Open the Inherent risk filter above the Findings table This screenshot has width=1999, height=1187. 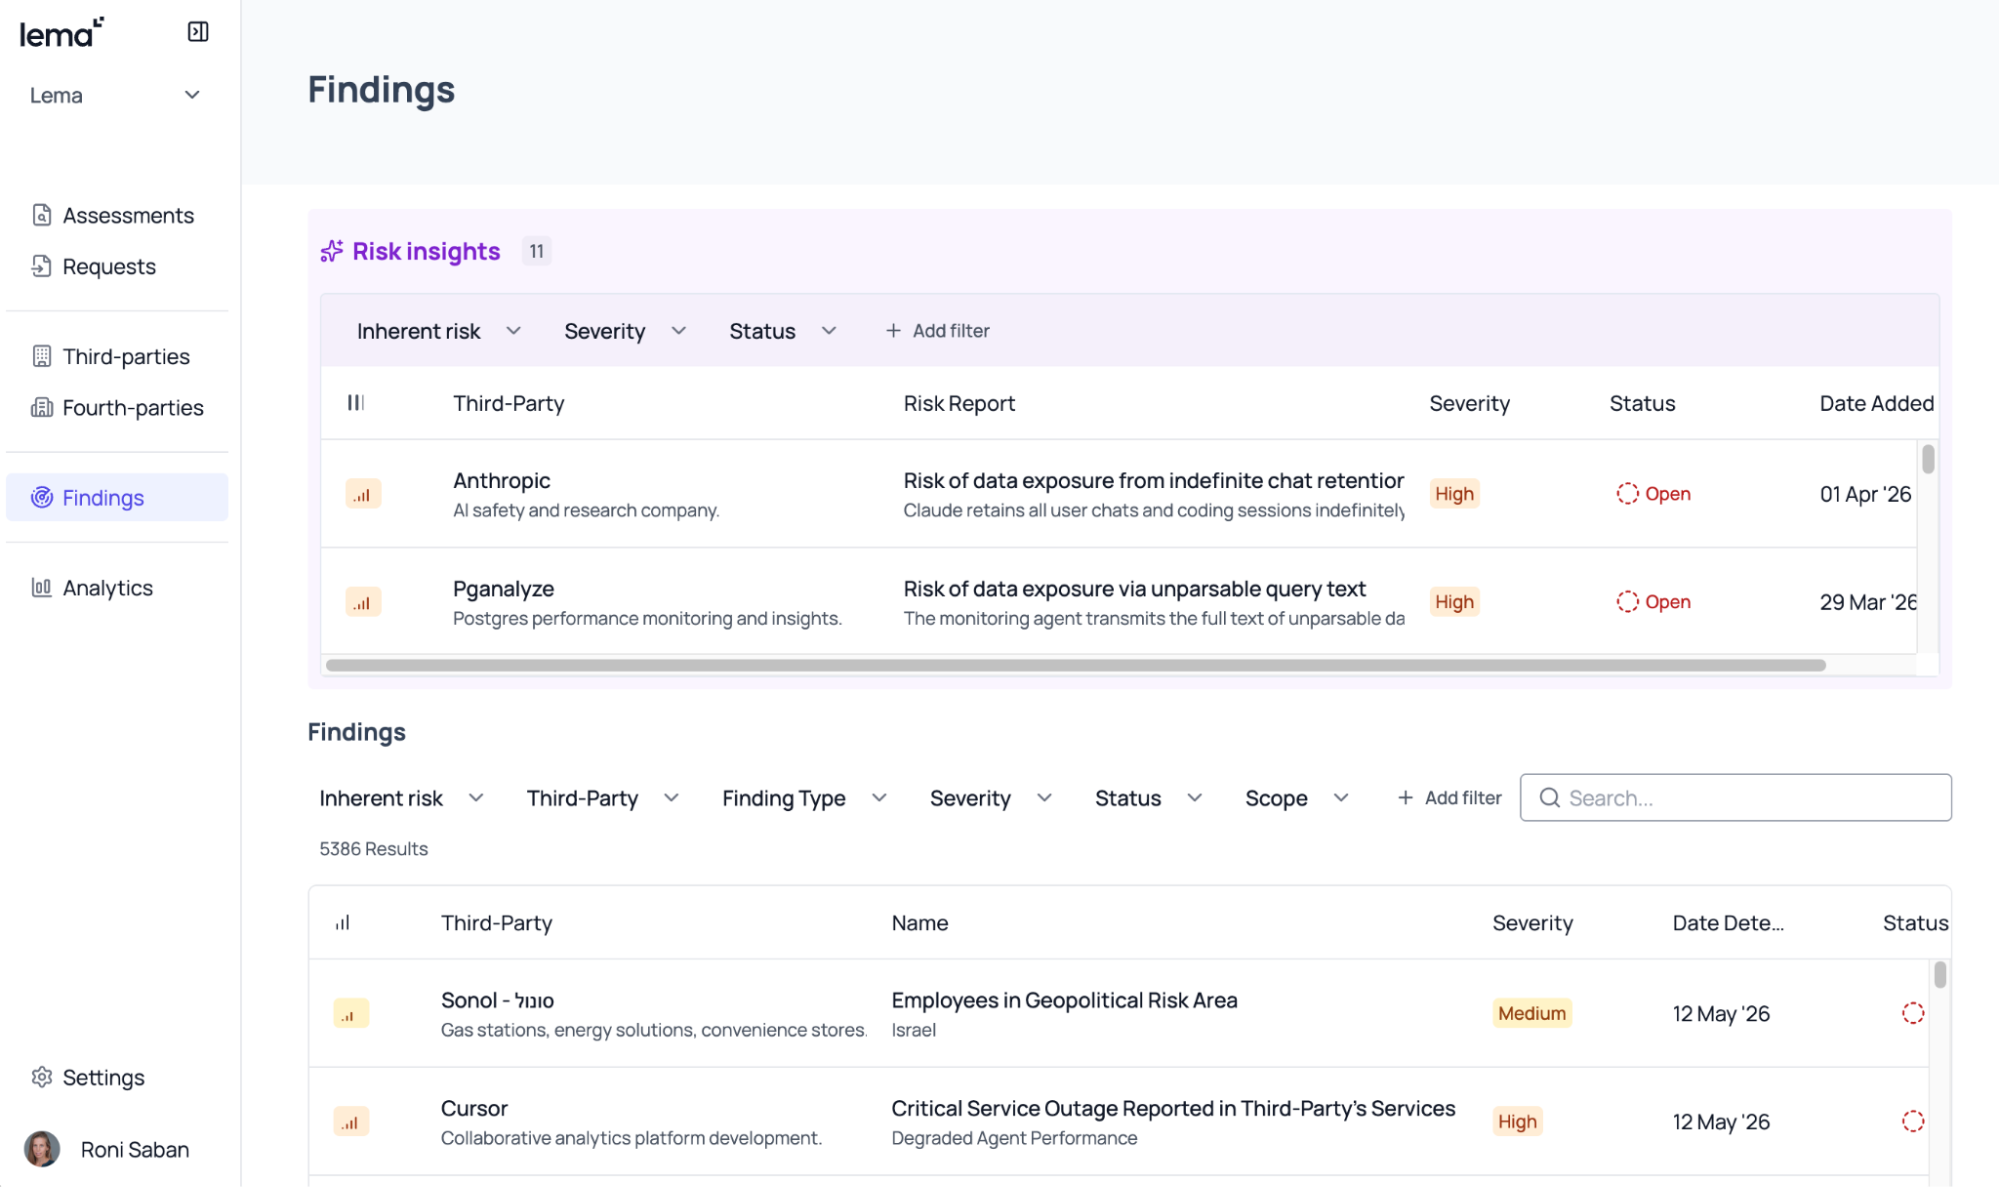pyautogui.click(x=402, y=798)
